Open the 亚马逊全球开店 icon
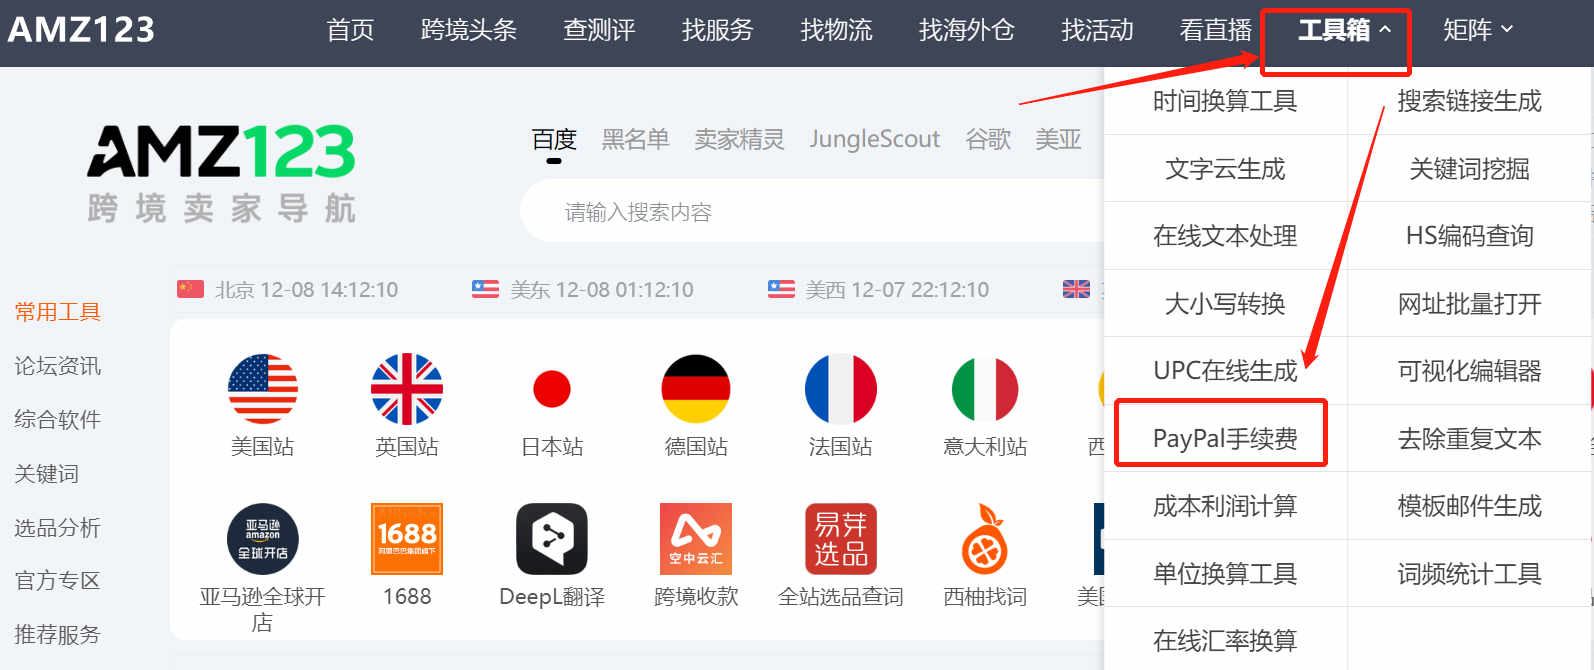The image size is (1594, 670). click(262, 539)
